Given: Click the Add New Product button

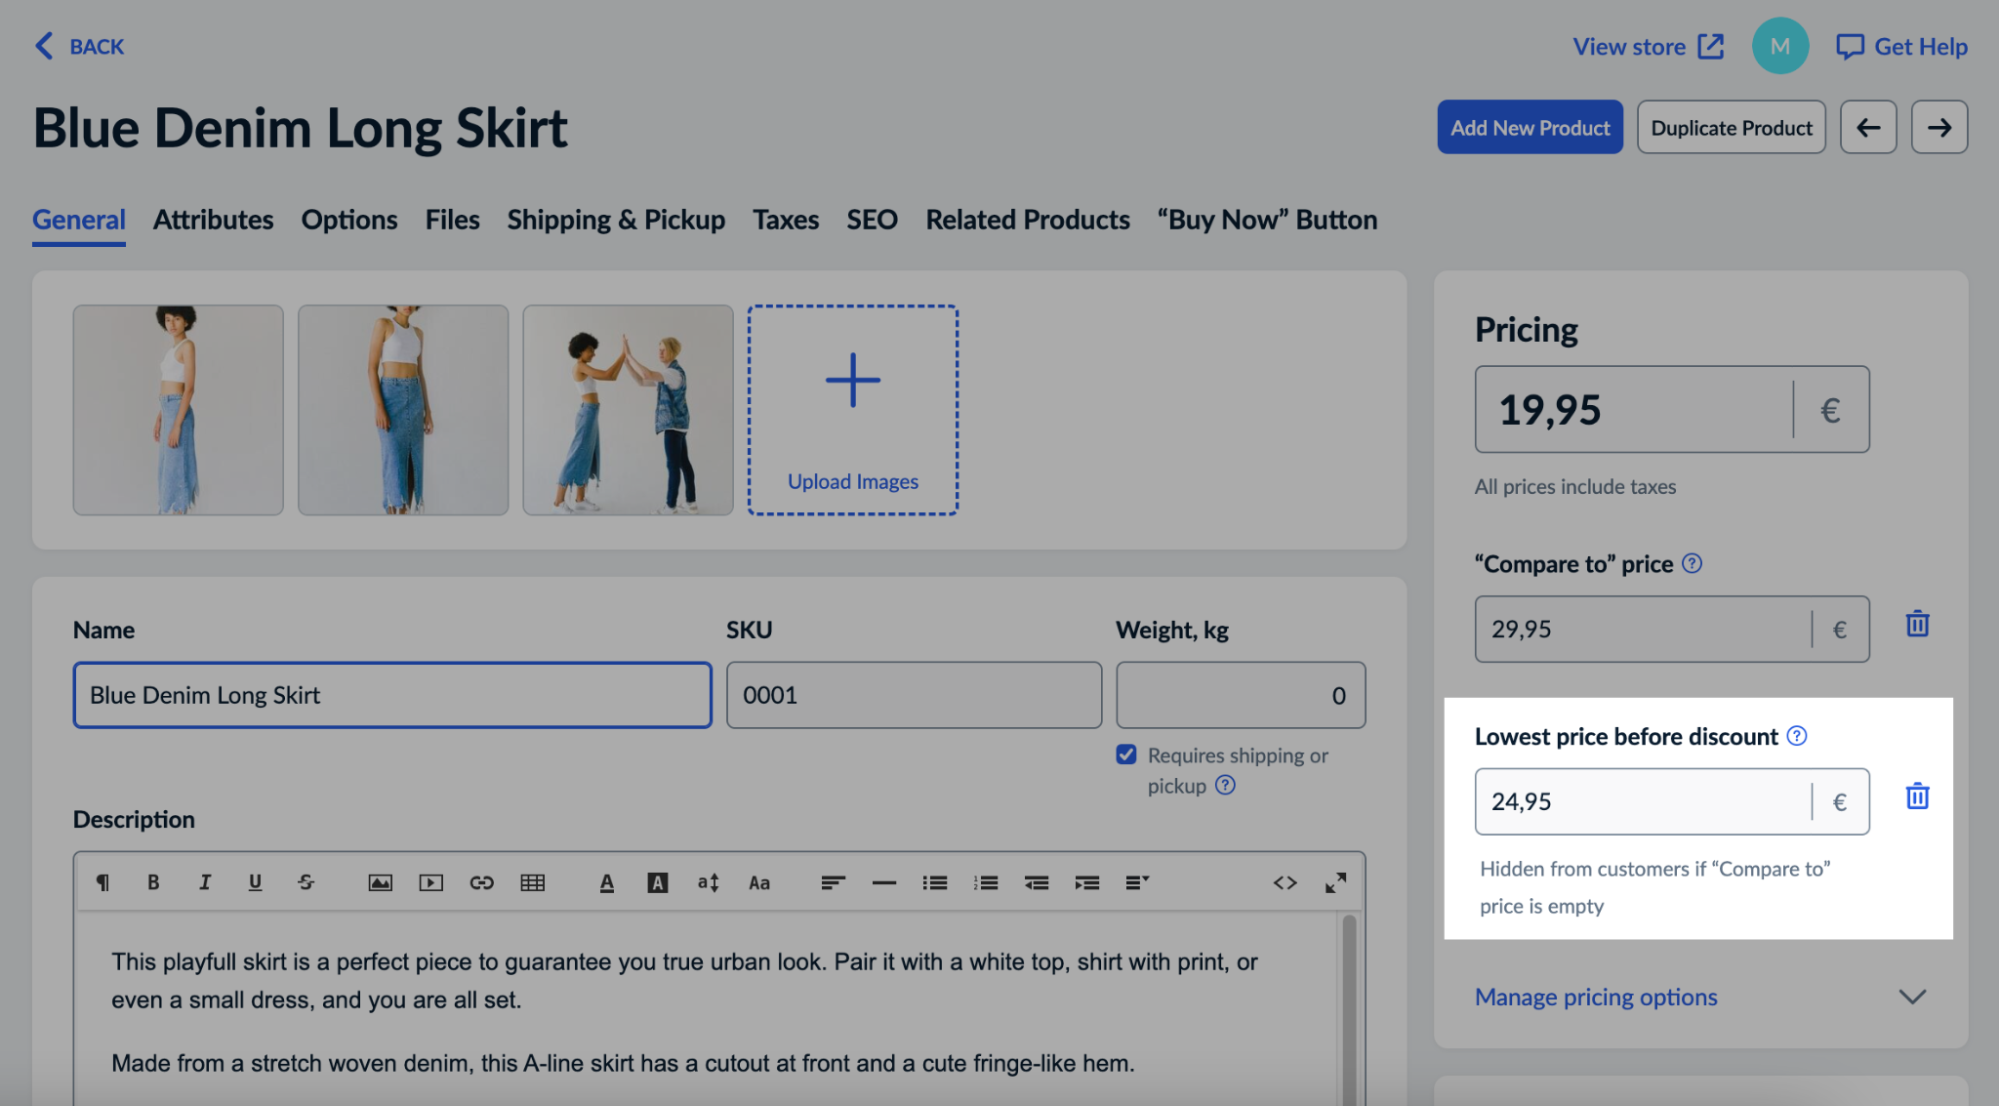Looking at the screenshot, I should (x=1530, y=127).
